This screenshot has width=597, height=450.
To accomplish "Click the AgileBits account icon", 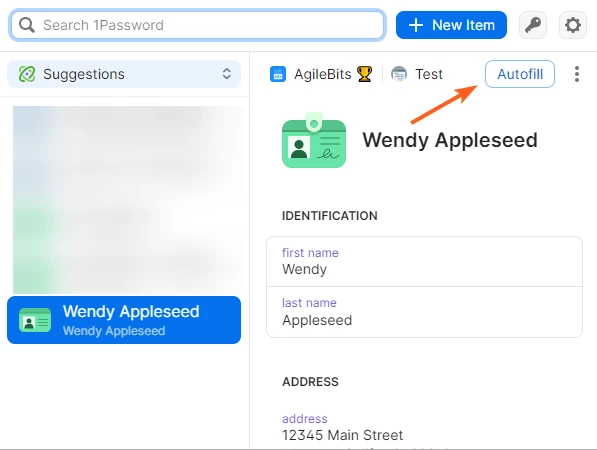I will (x=278, y=74).
